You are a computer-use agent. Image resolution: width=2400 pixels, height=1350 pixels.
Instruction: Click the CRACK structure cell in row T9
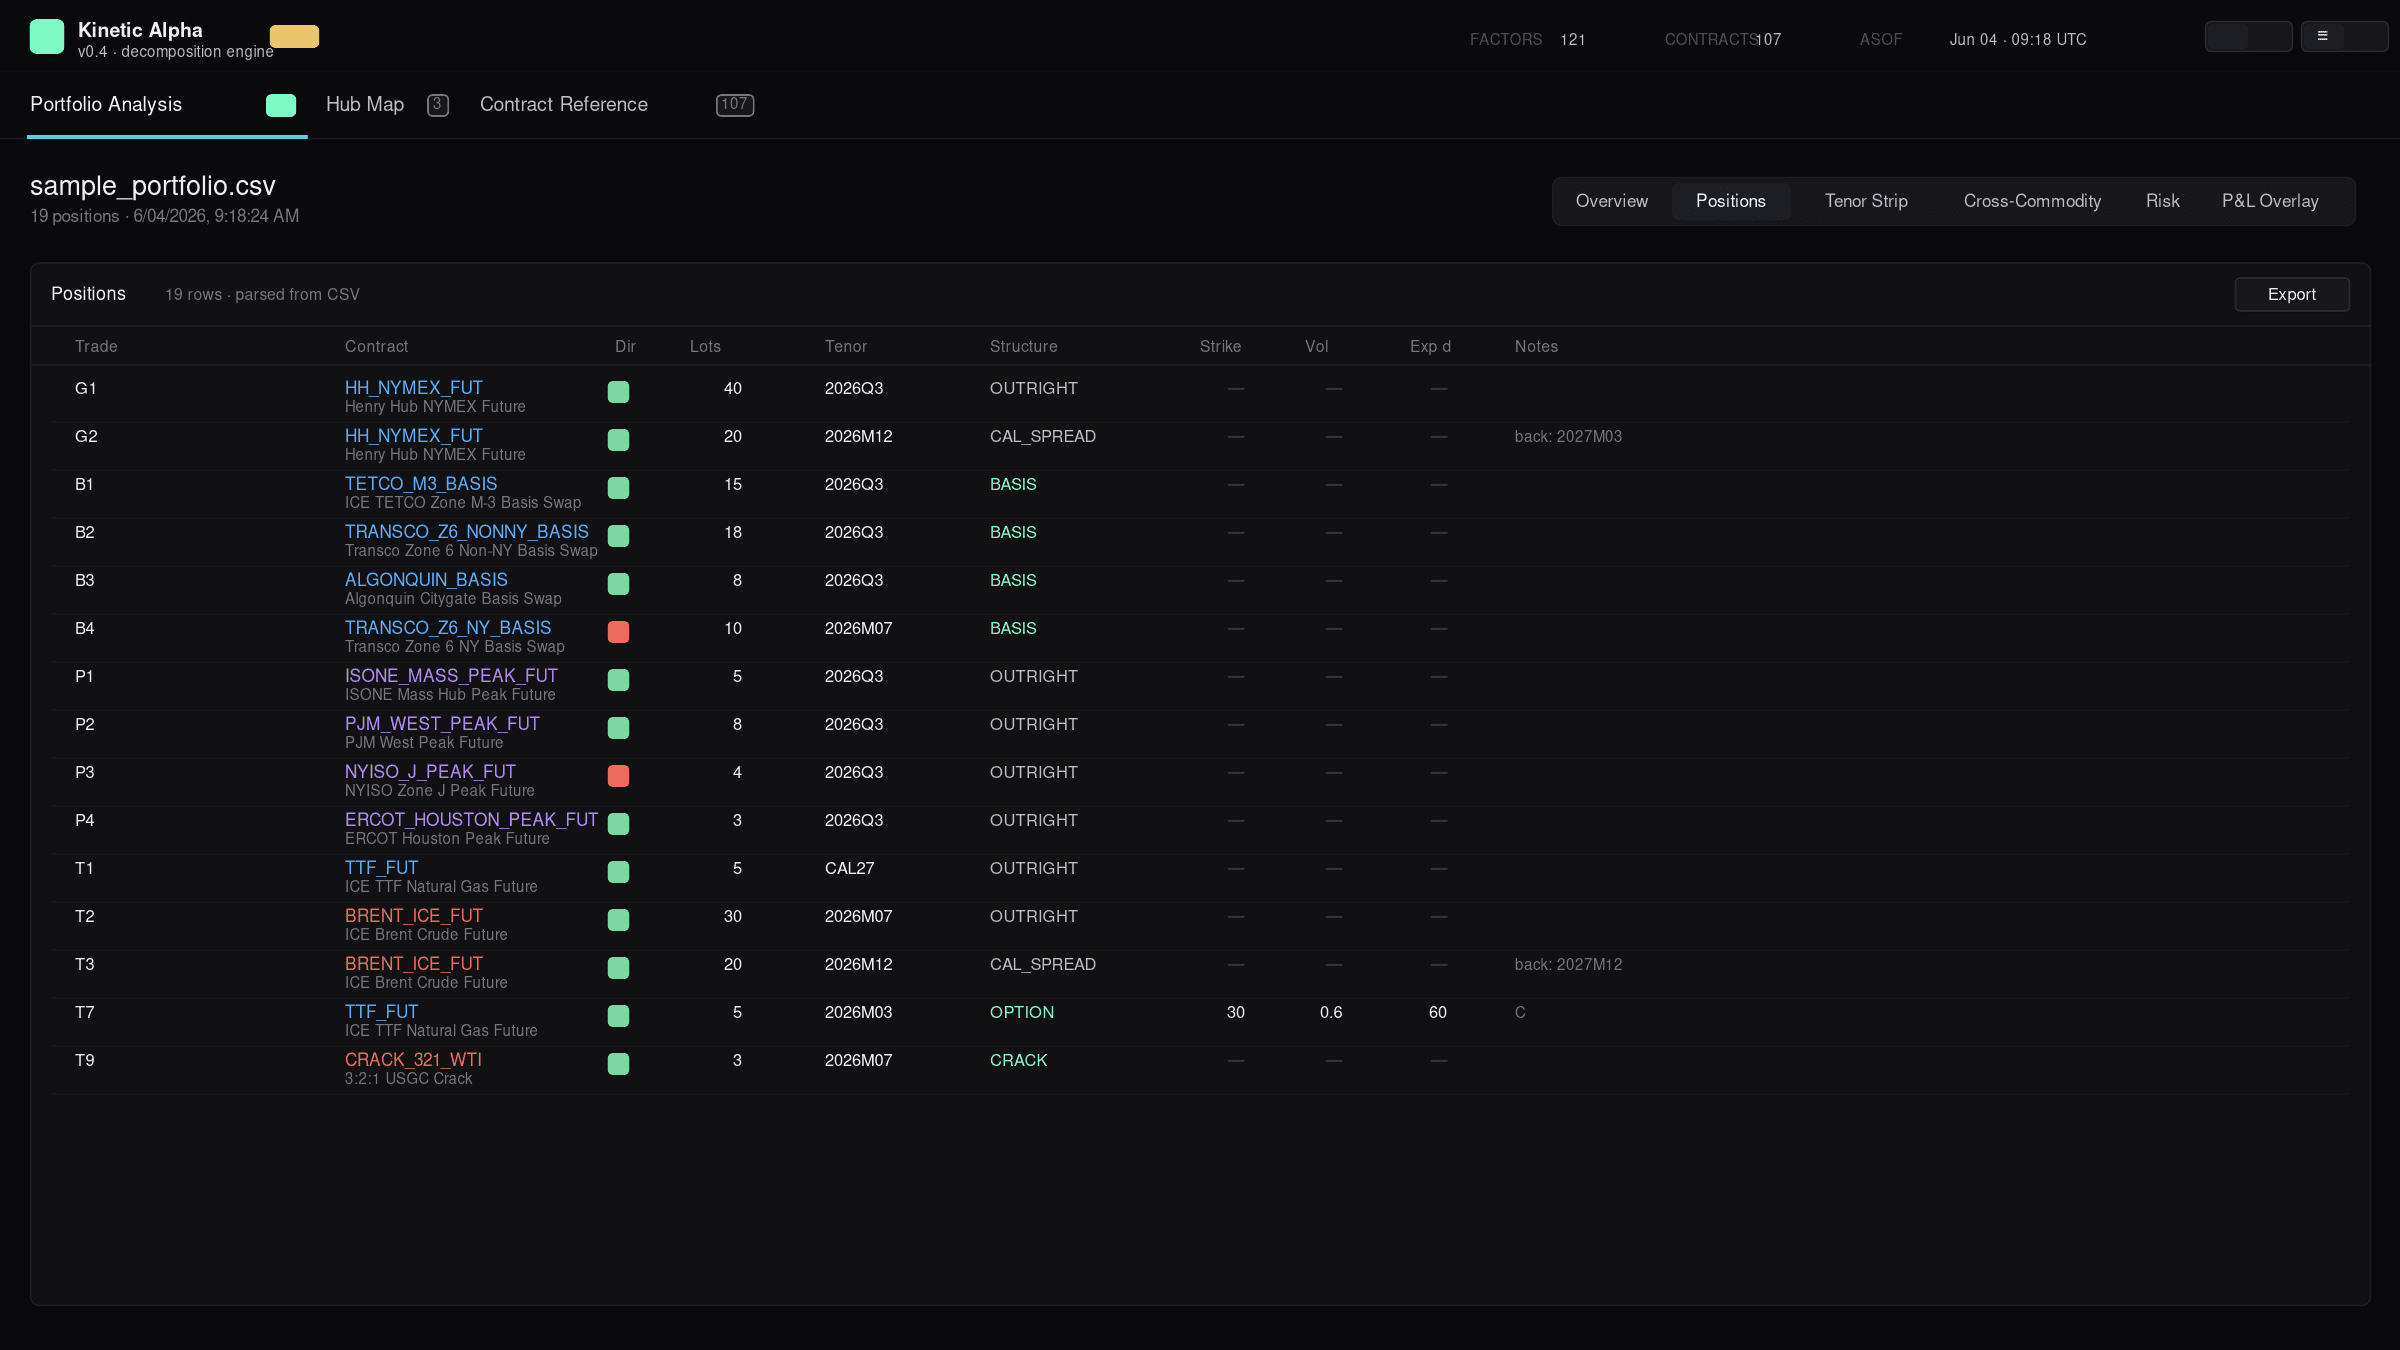pyautogui.click(x=1018, y=1061)
